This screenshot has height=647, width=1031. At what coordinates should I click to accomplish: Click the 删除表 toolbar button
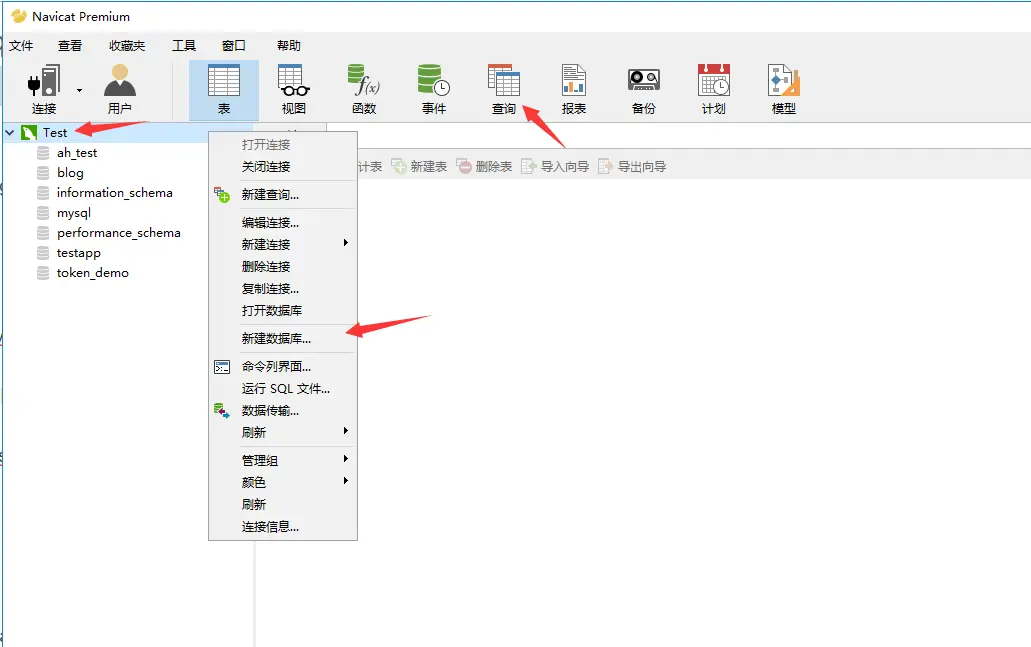tap(485, 166)
